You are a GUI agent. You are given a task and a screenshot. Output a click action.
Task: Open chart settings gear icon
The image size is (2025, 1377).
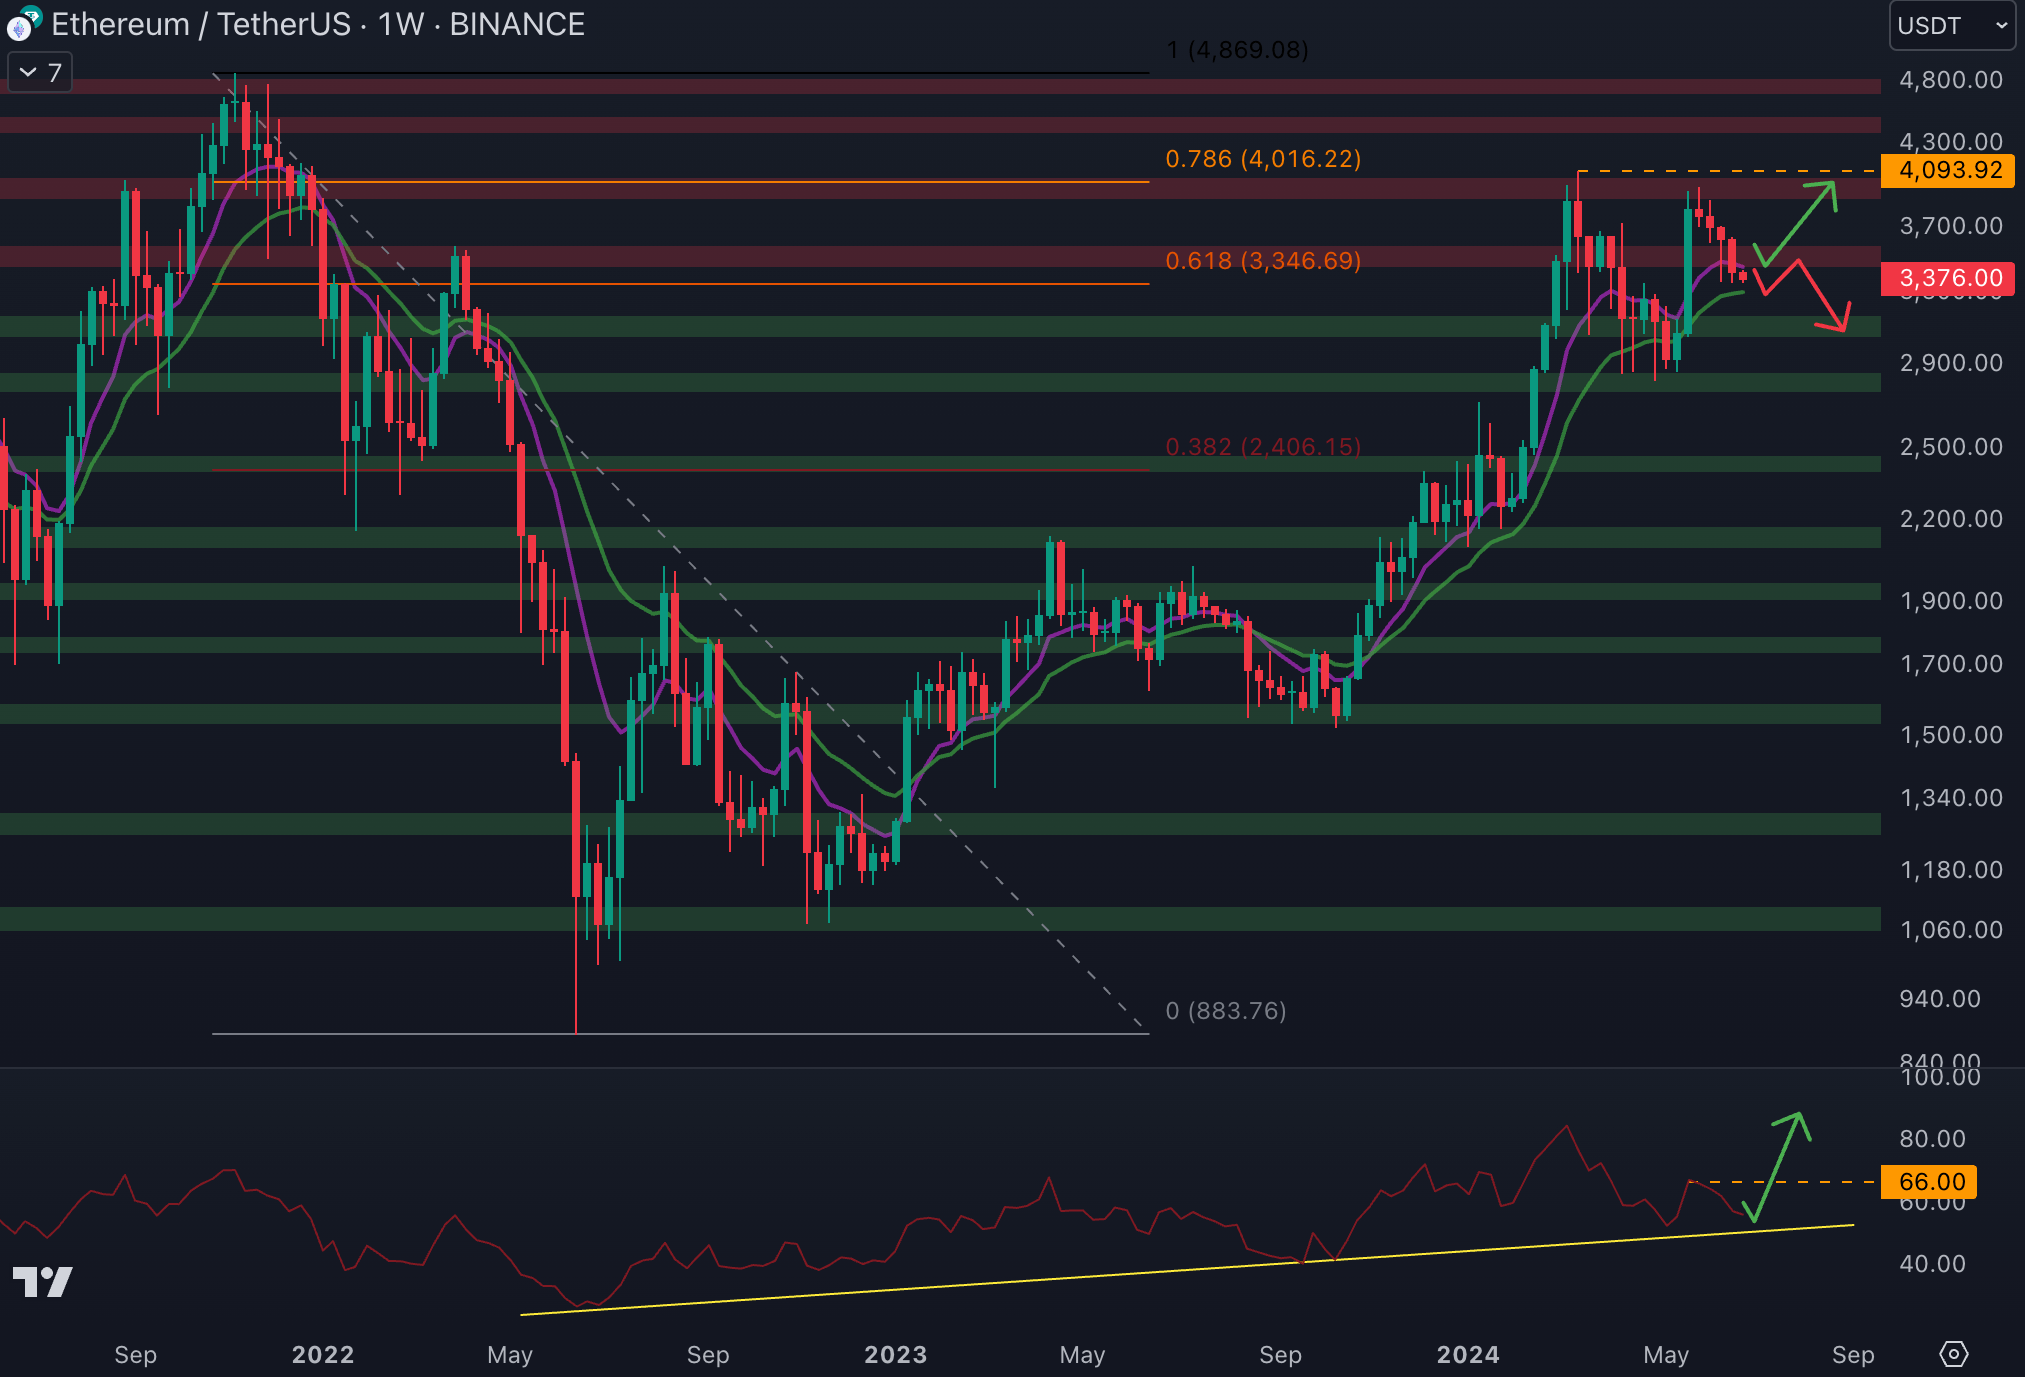click(1953, 1354)
